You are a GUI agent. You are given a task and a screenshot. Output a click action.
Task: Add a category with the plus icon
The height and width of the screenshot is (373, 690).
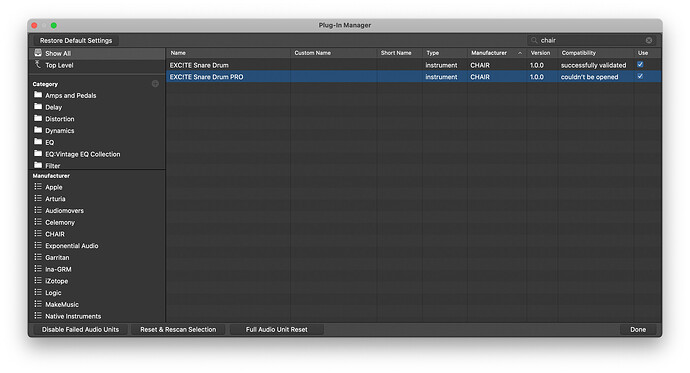155,84
